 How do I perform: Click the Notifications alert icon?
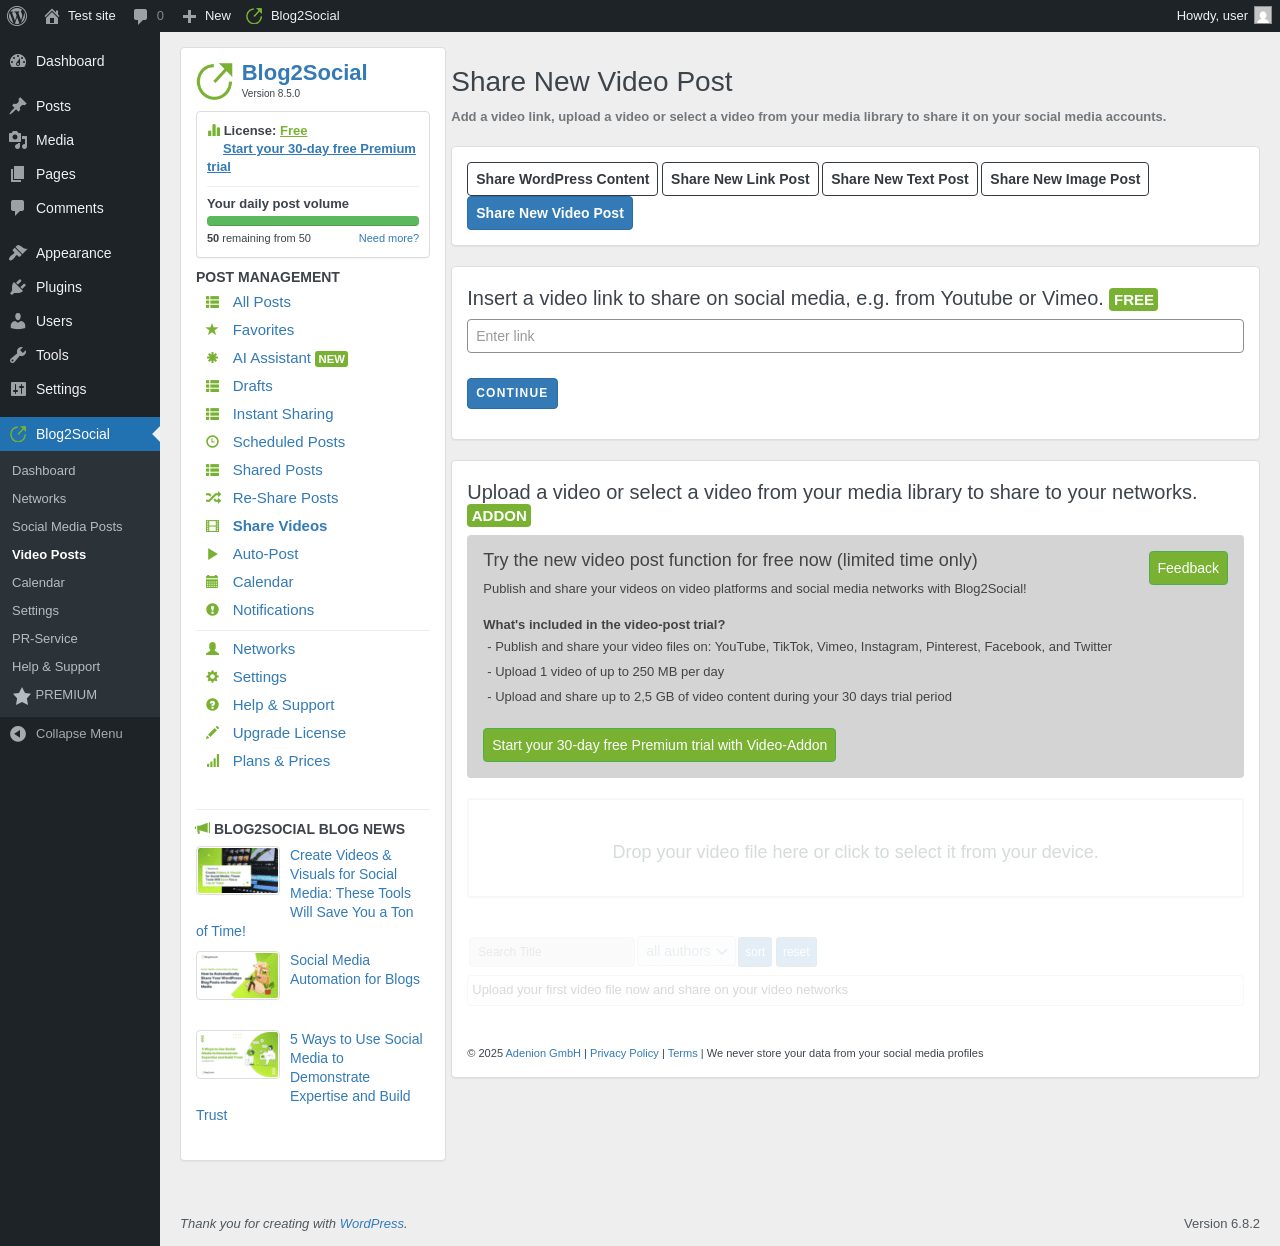212,610
